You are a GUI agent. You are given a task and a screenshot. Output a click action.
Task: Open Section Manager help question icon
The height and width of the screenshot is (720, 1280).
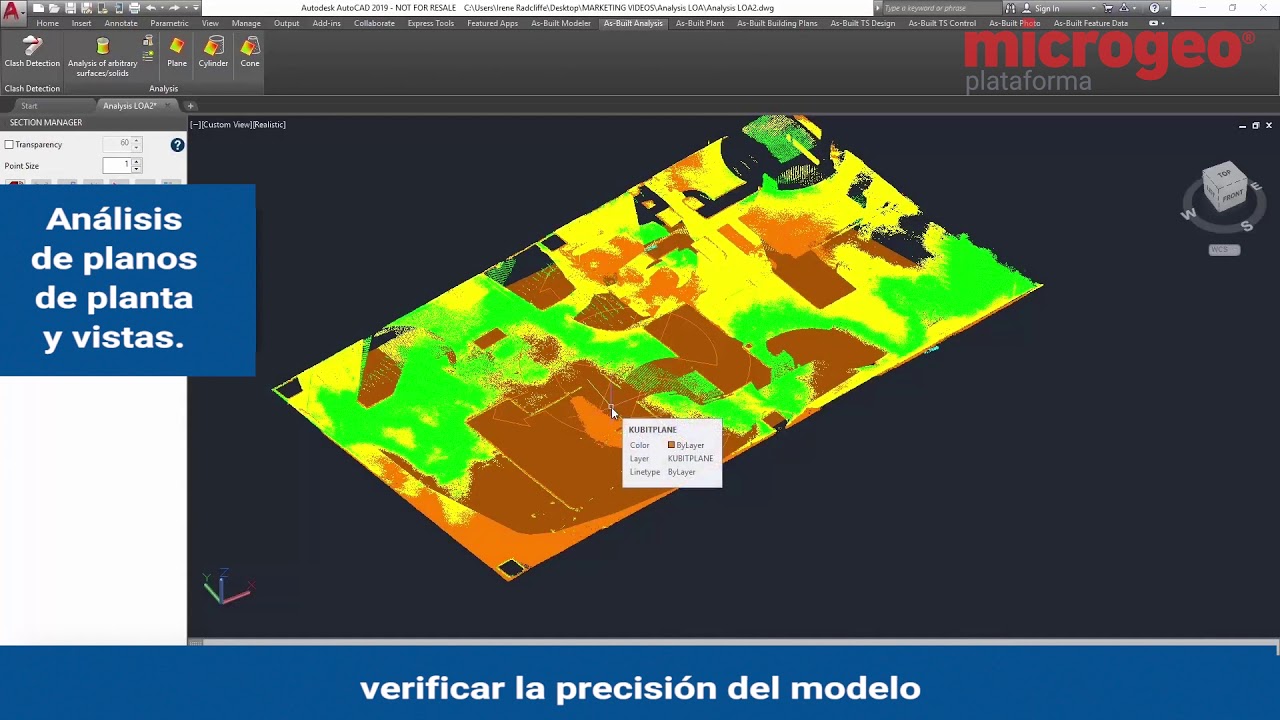point(177,145)
